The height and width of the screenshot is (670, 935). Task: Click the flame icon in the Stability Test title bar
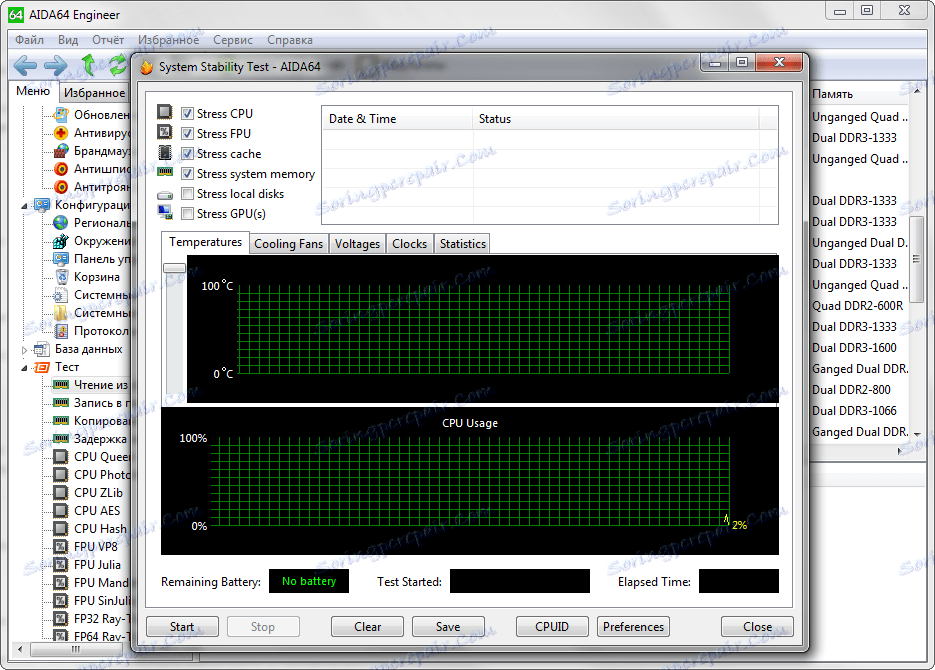[x=147, y=68]
